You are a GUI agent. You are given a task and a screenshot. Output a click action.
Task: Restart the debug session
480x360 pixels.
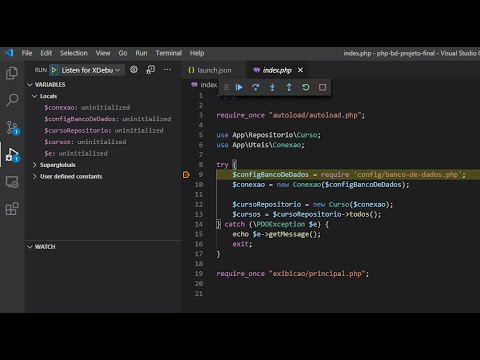coord(306,87)
